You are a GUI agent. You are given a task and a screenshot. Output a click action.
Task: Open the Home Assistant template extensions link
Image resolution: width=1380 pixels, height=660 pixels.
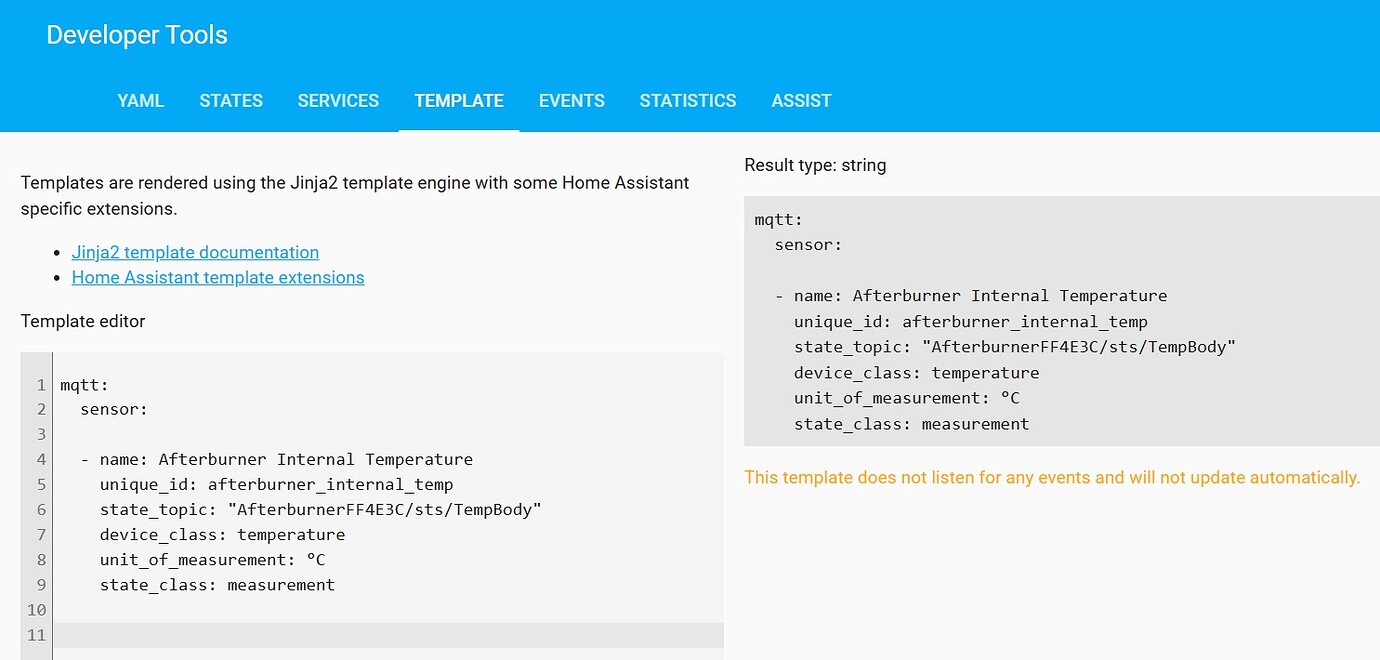click(218, 277)
